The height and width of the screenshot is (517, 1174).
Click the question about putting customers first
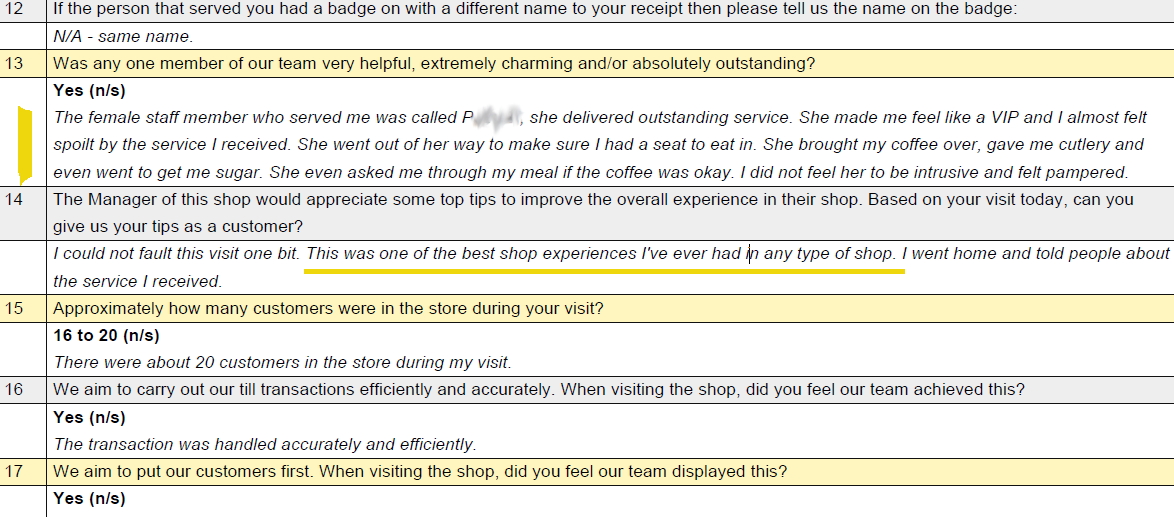[419, 471]
